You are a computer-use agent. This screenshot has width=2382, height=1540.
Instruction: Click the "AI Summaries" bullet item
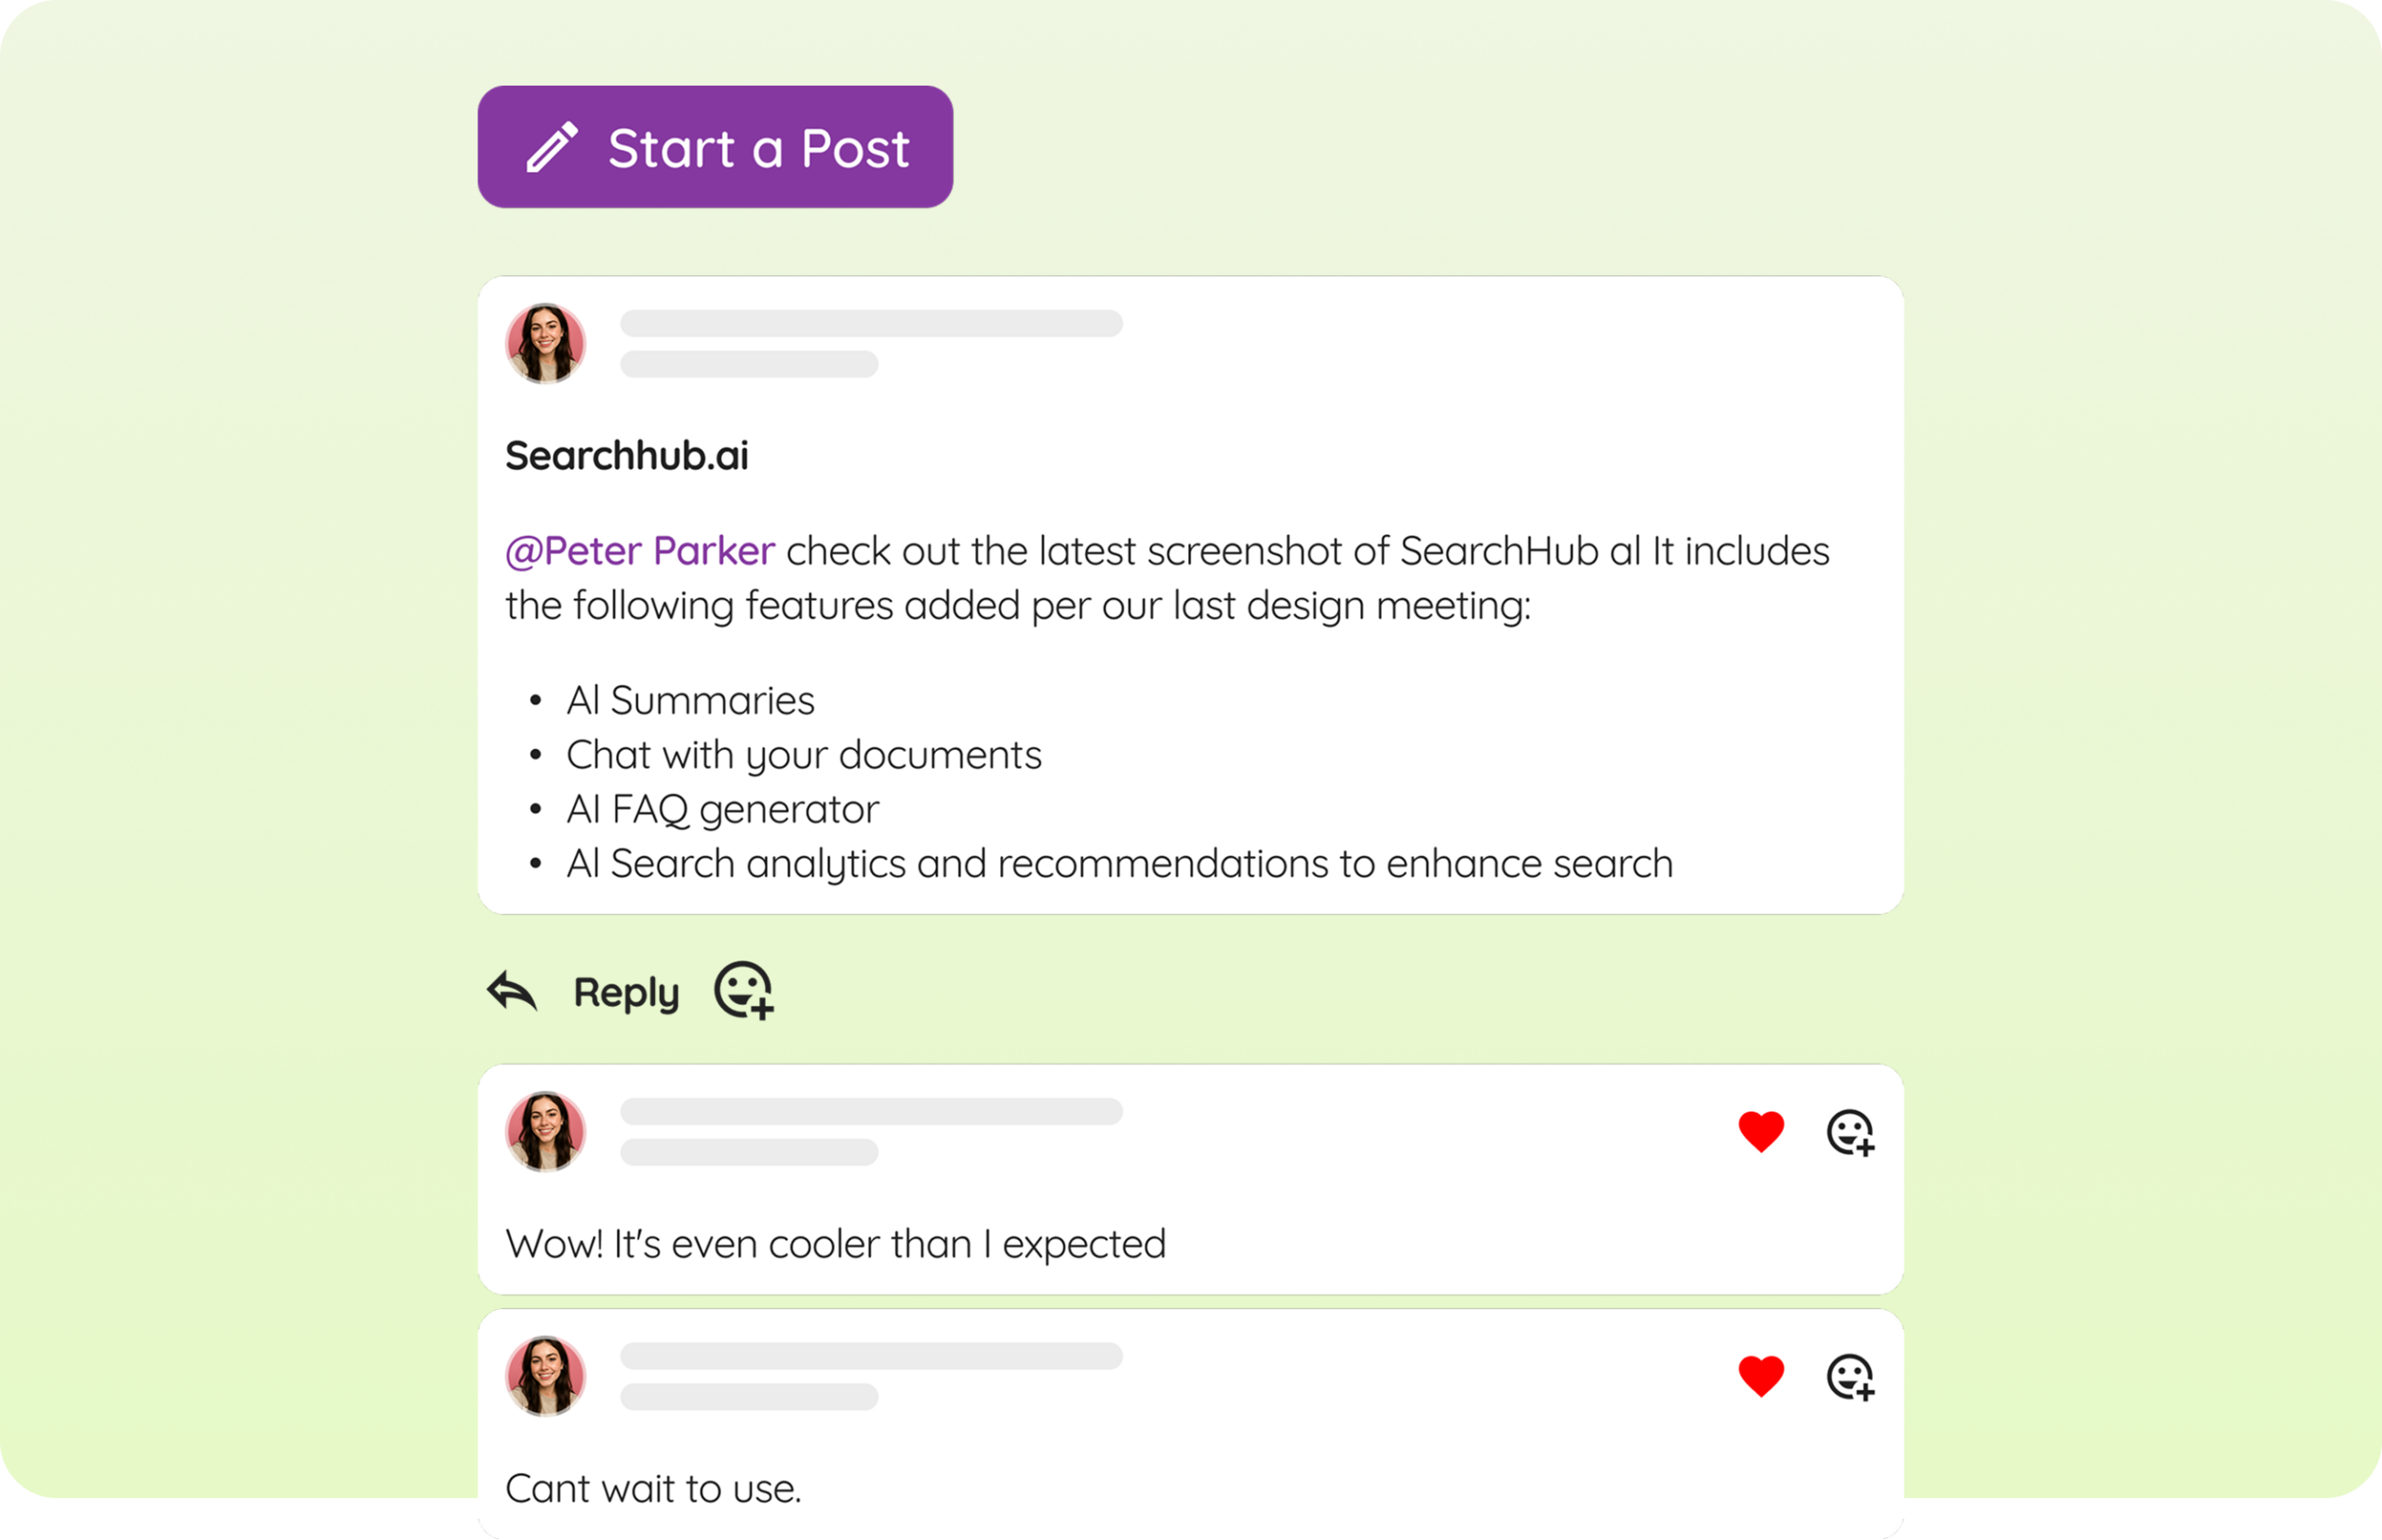point(690,701)
